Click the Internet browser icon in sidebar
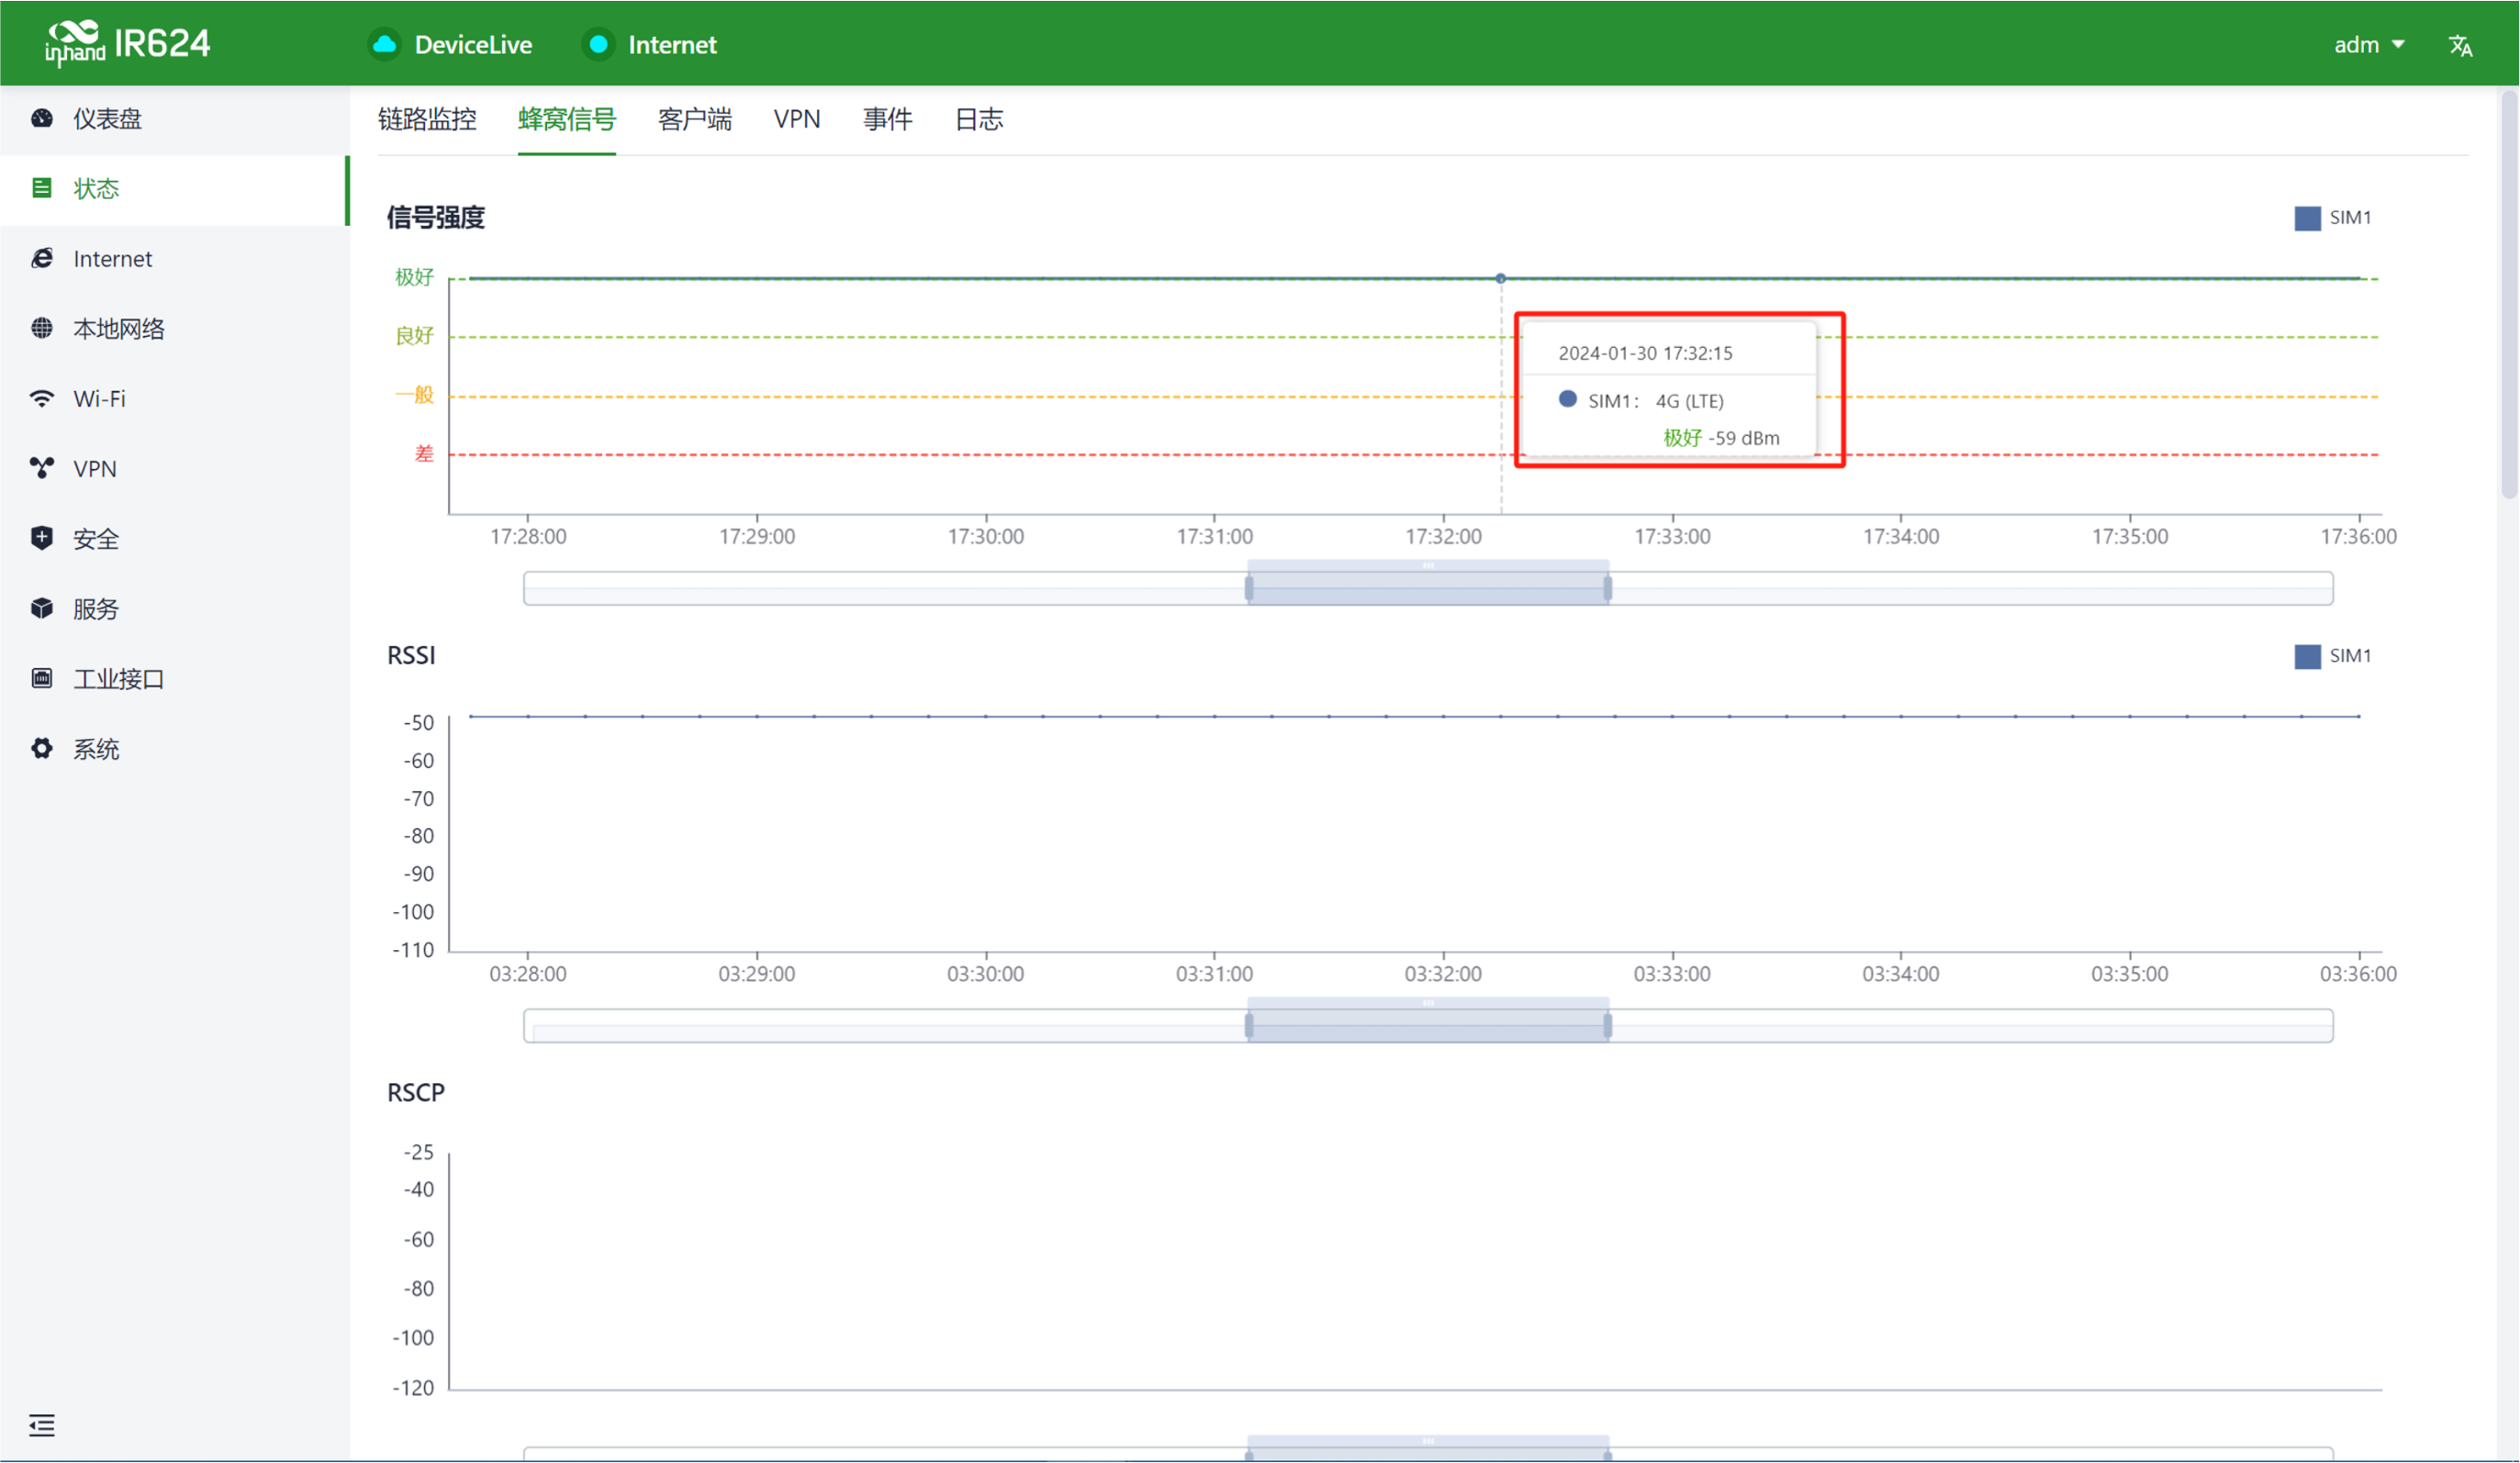This screenshot has height=1463, width=2520. click(x=42, y=259)
